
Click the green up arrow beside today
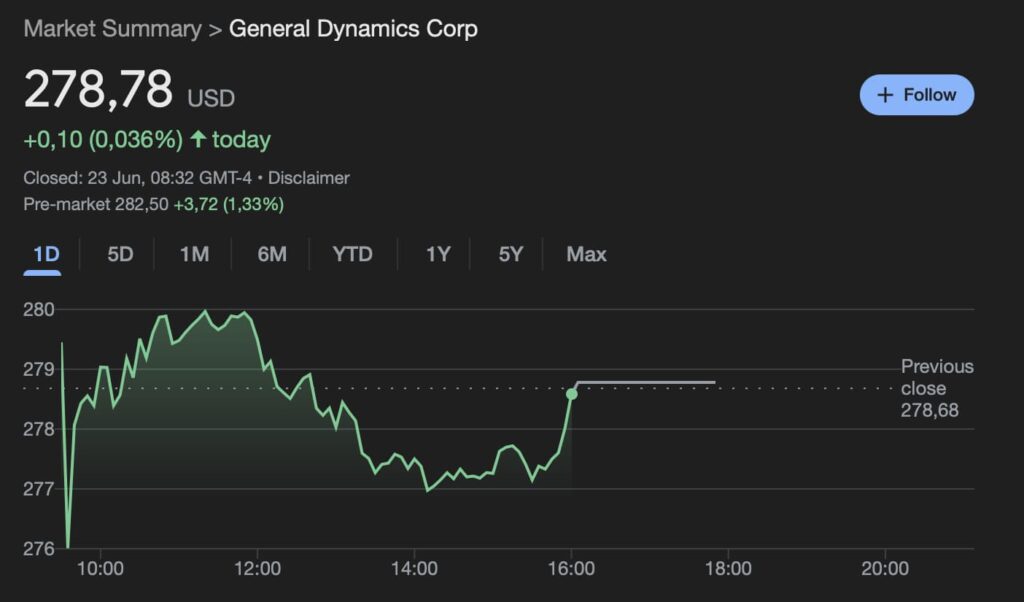[198, 138]
